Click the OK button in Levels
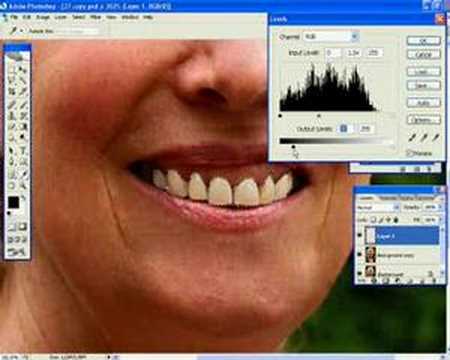 [423, 41]
